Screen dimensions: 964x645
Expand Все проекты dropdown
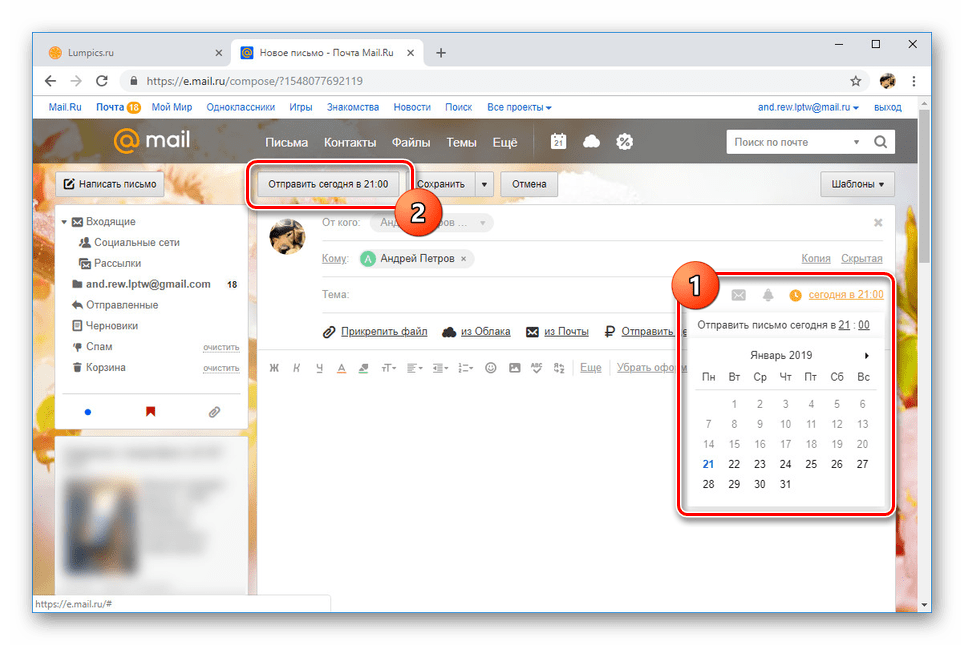tap(519, 107)
